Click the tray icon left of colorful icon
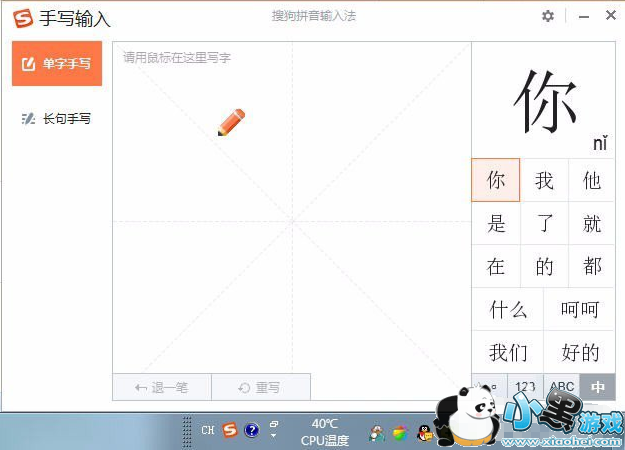Screen dimensions: 625x450 click(x=377, y=433)
